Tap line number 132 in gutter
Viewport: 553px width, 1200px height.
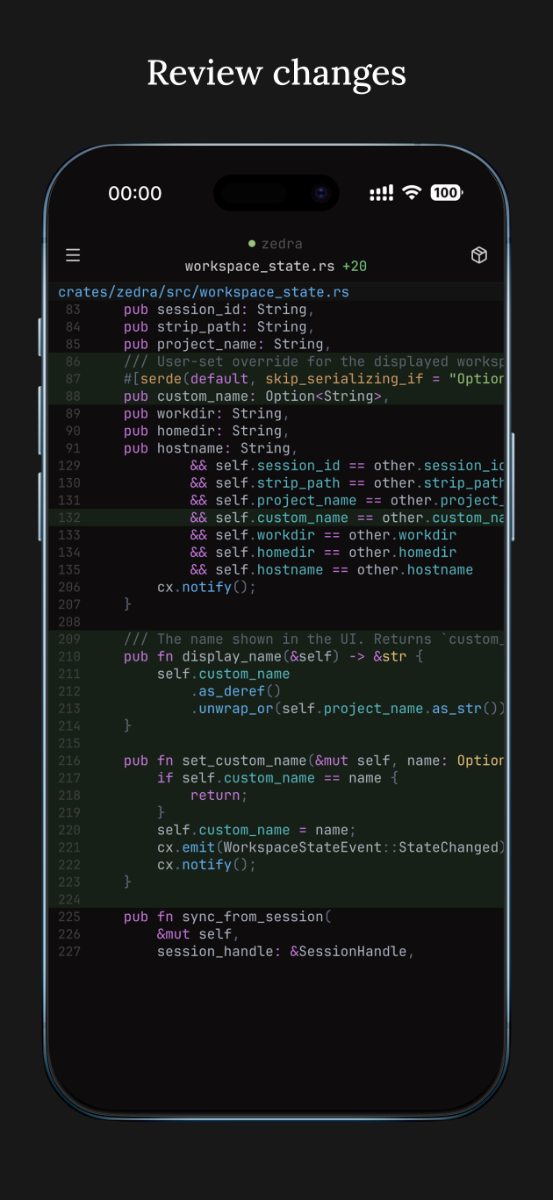coord(69,518)
